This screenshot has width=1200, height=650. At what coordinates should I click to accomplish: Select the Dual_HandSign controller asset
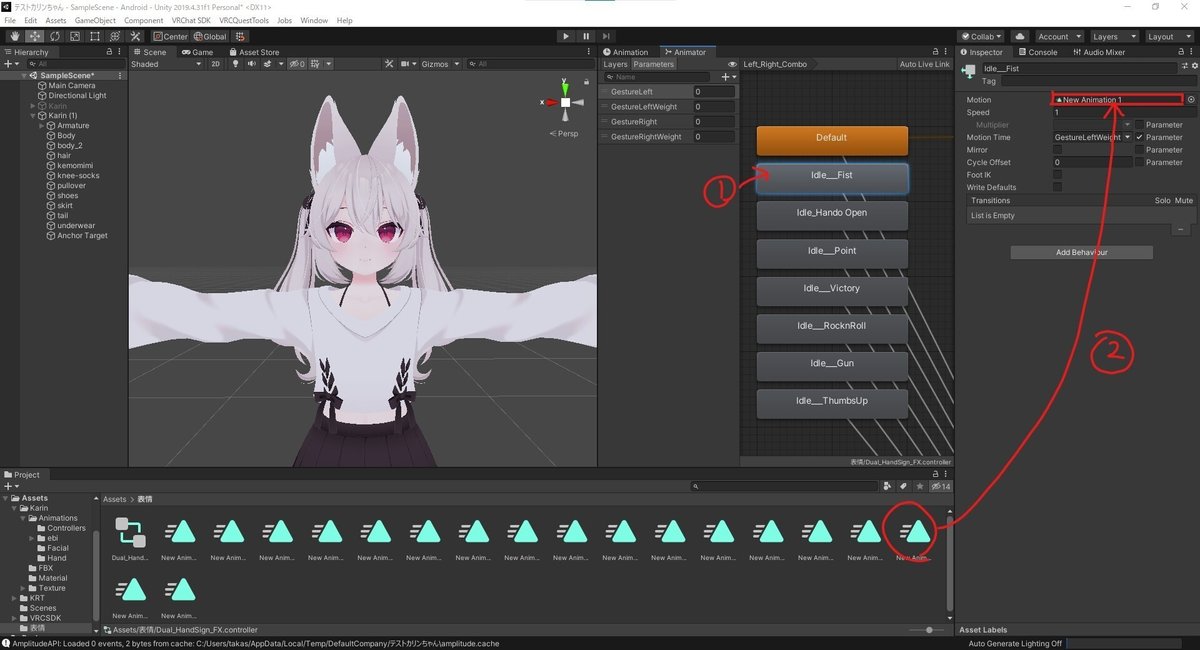click(130, 539)
